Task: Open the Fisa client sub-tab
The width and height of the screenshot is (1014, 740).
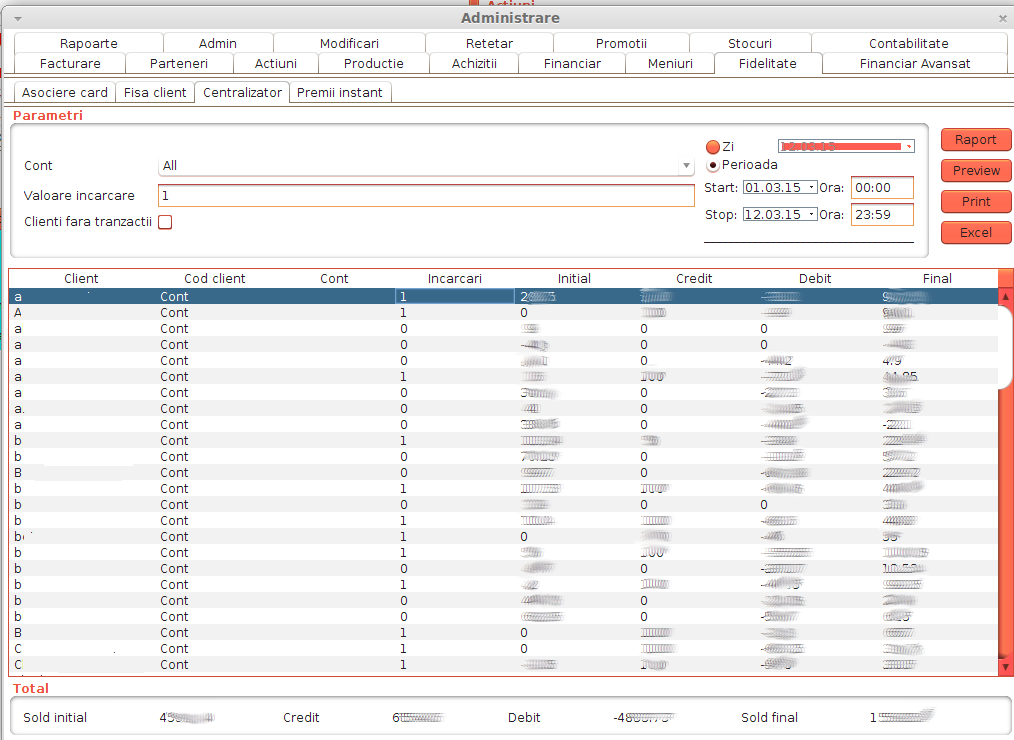Action: [155, 92]
